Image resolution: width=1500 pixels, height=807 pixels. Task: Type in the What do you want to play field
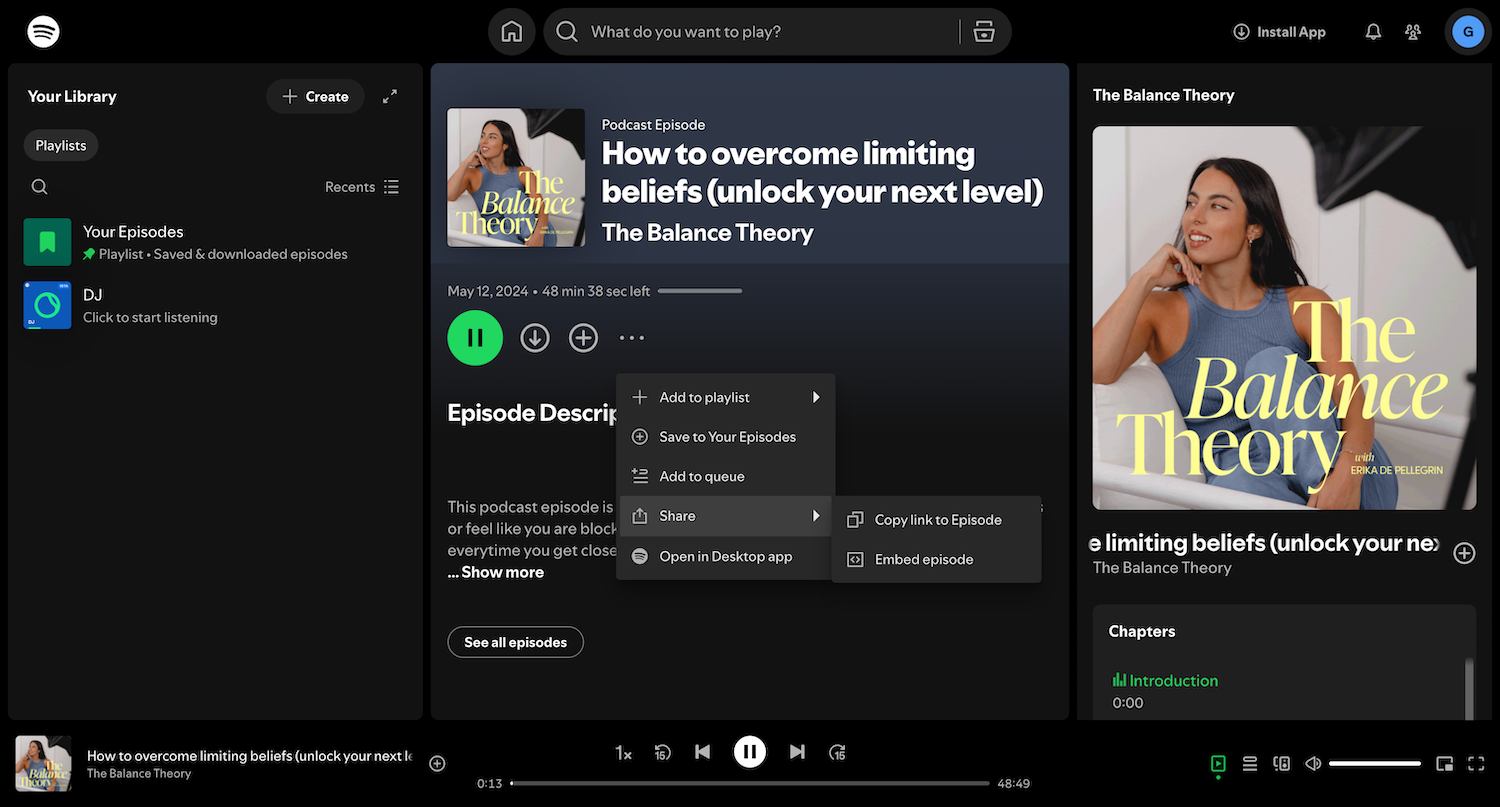(760, 32)
